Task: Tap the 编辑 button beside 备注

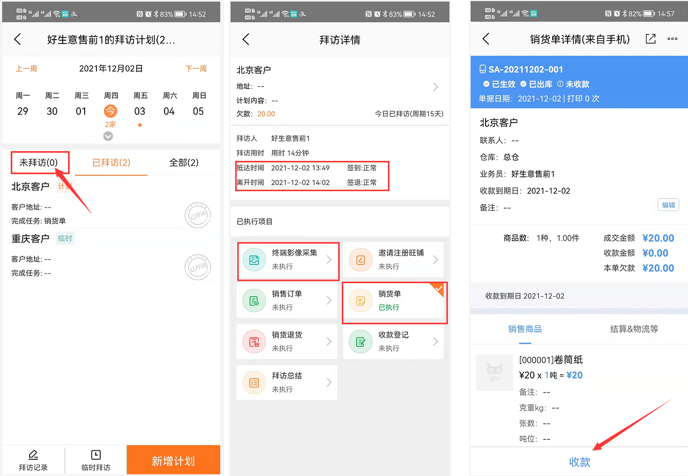Action: point(668,205)
